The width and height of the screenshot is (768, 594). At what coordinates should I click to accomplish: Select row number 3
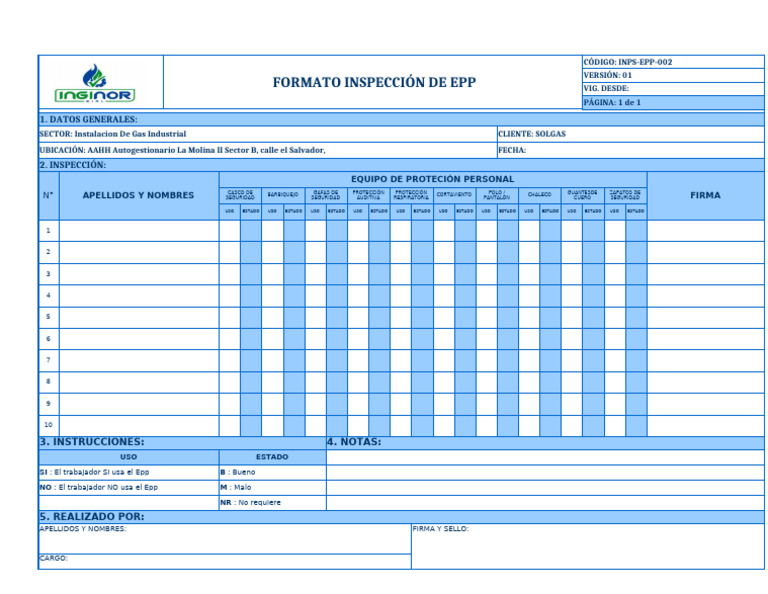point(48,274)
